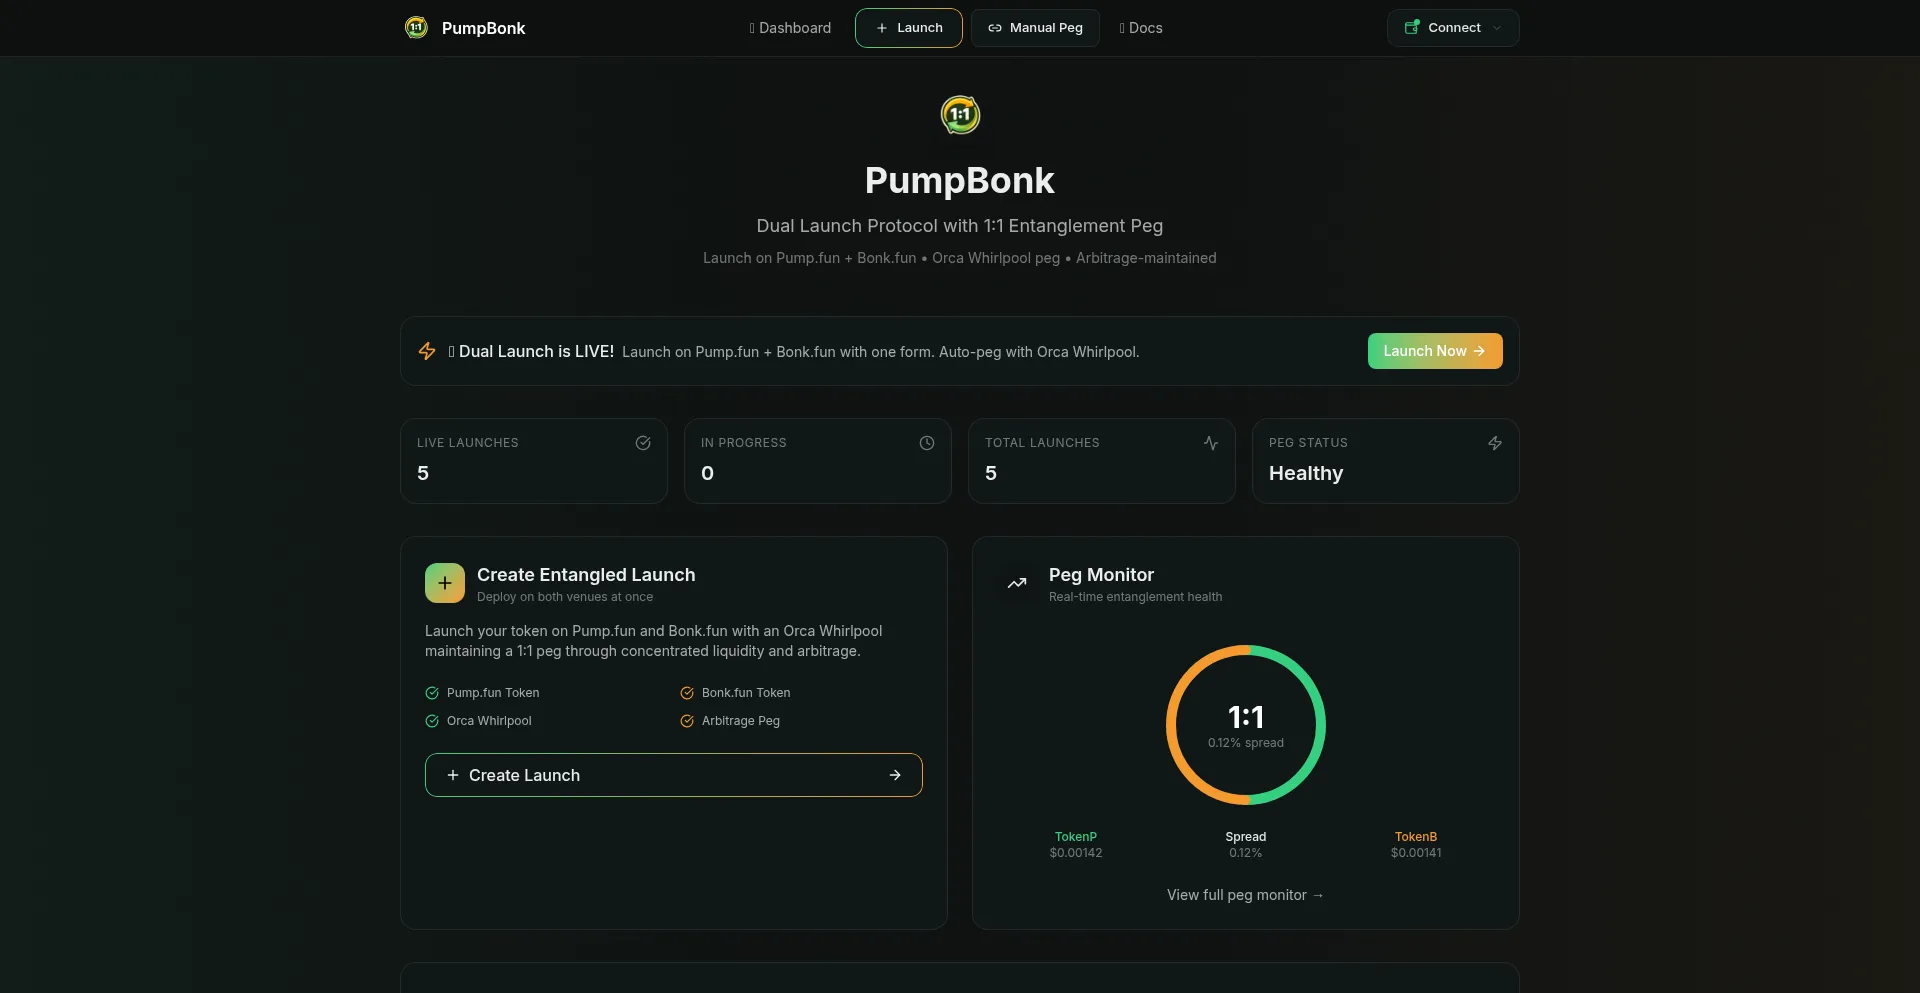Viewport: 1920px width, 993px height.
Task: Click the TokenP price readout
Action: 1075,845
